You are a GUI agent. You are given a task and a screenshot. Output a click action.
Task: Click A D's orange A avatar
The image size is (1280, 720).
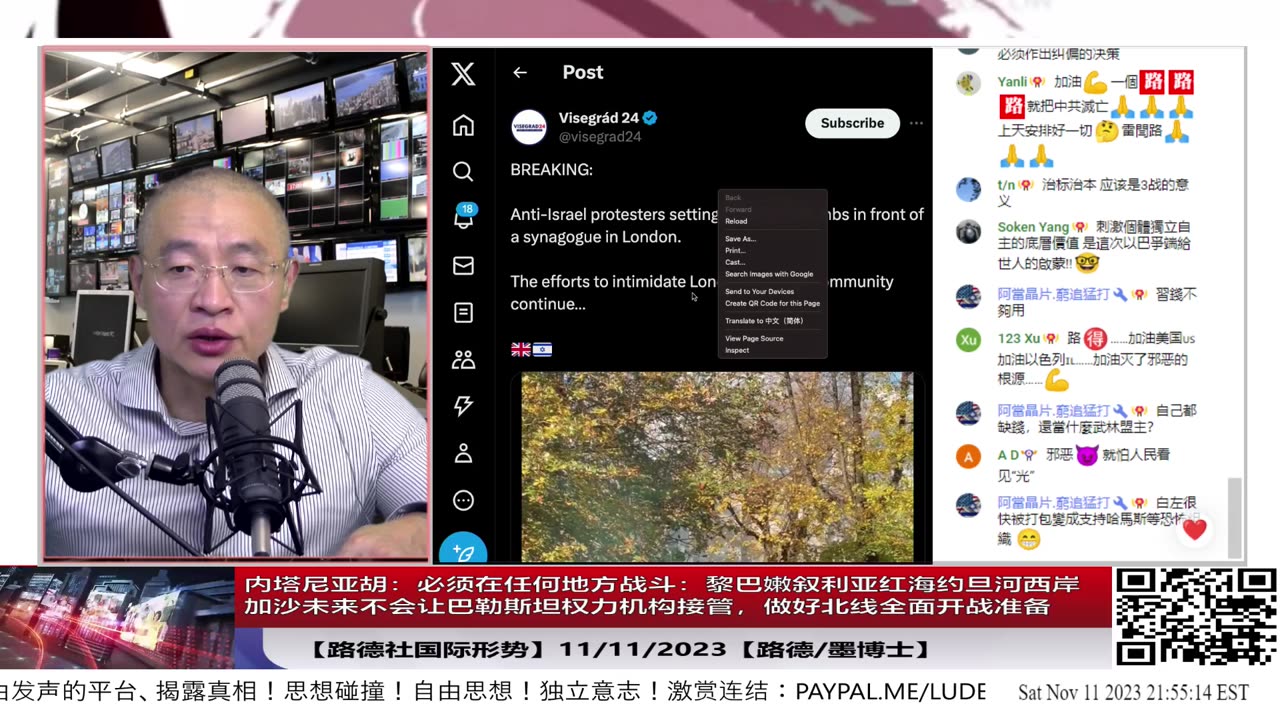click(968, 456)
